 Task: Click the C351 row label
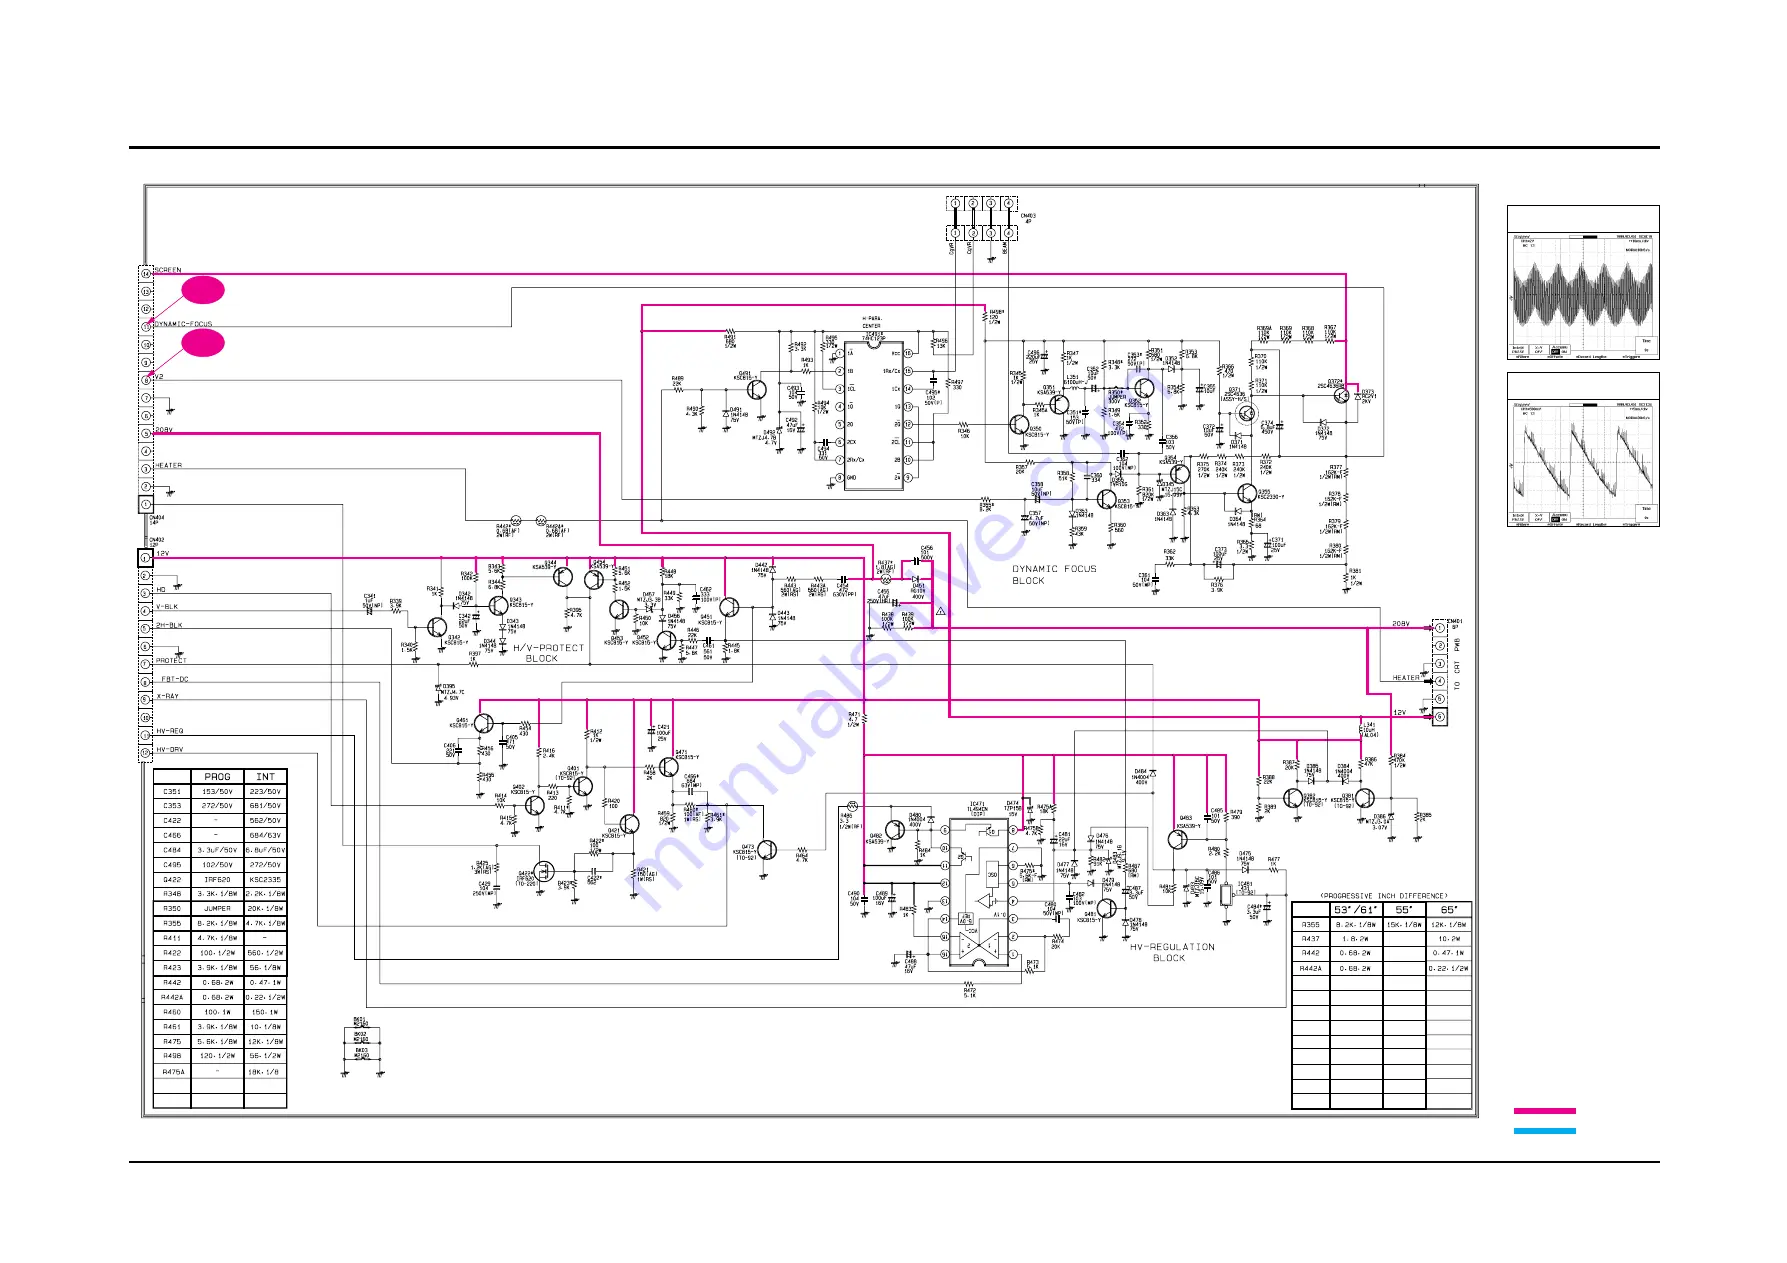point(172,791)
